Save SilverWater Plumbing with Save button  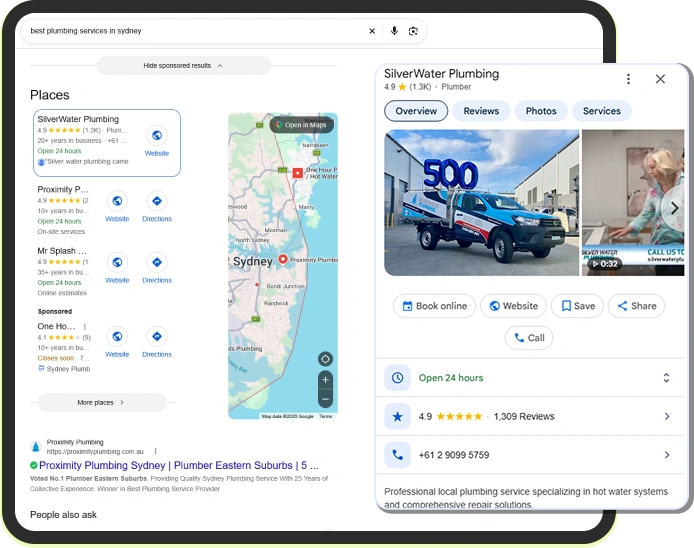(577, 306)
